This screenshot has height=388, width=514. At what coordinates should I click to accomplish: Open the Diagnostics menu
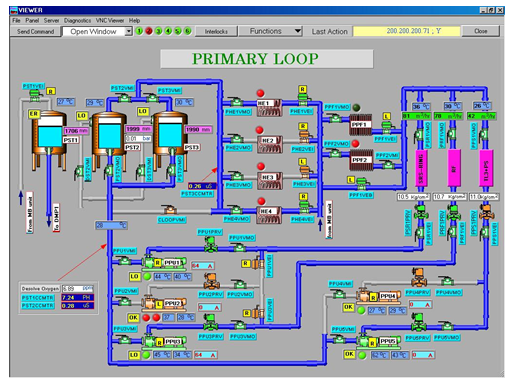[x=77, y=20]
